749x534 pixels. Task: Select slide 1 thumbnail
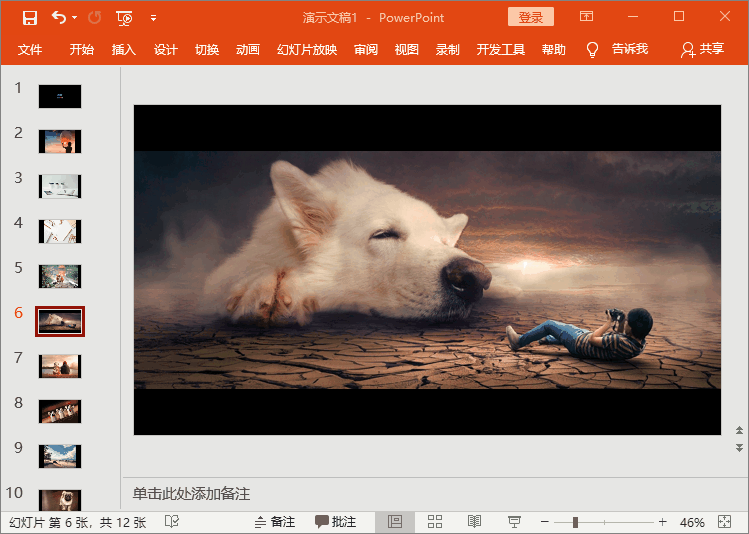click(60, 96)
